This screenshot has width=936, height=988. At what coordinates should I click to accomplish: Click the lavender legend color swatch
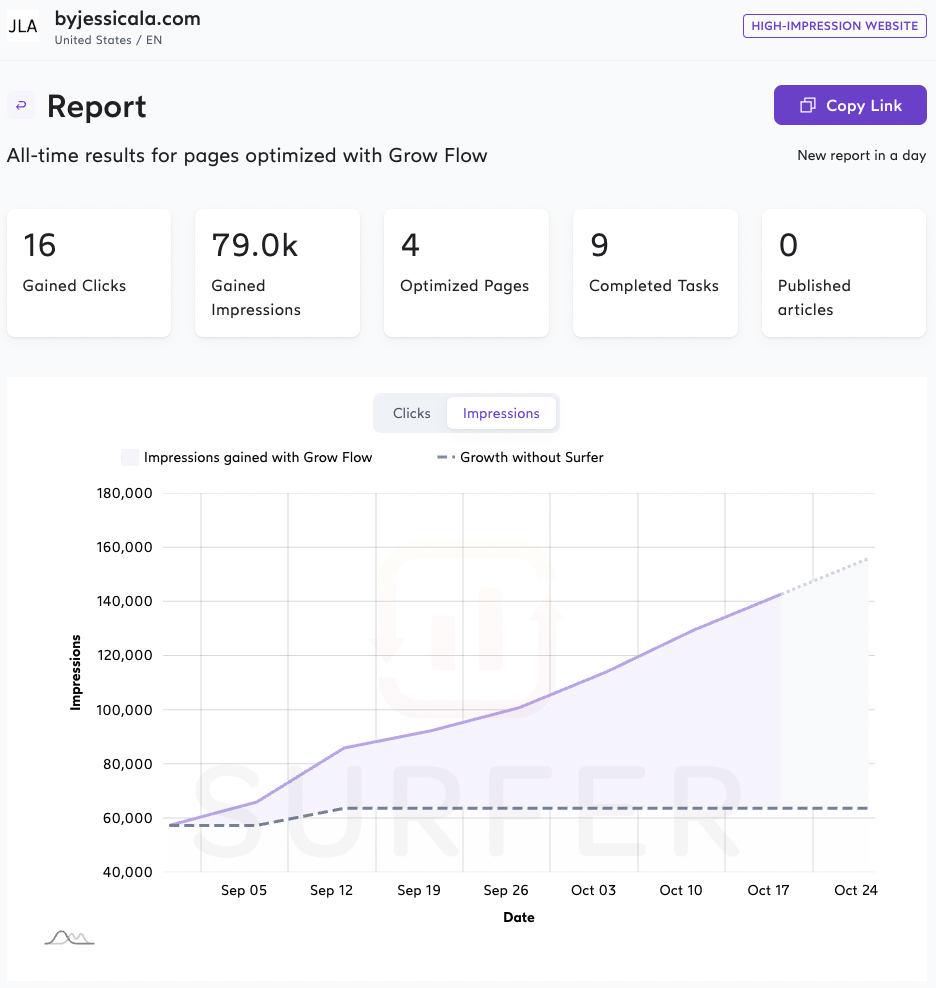130,457
